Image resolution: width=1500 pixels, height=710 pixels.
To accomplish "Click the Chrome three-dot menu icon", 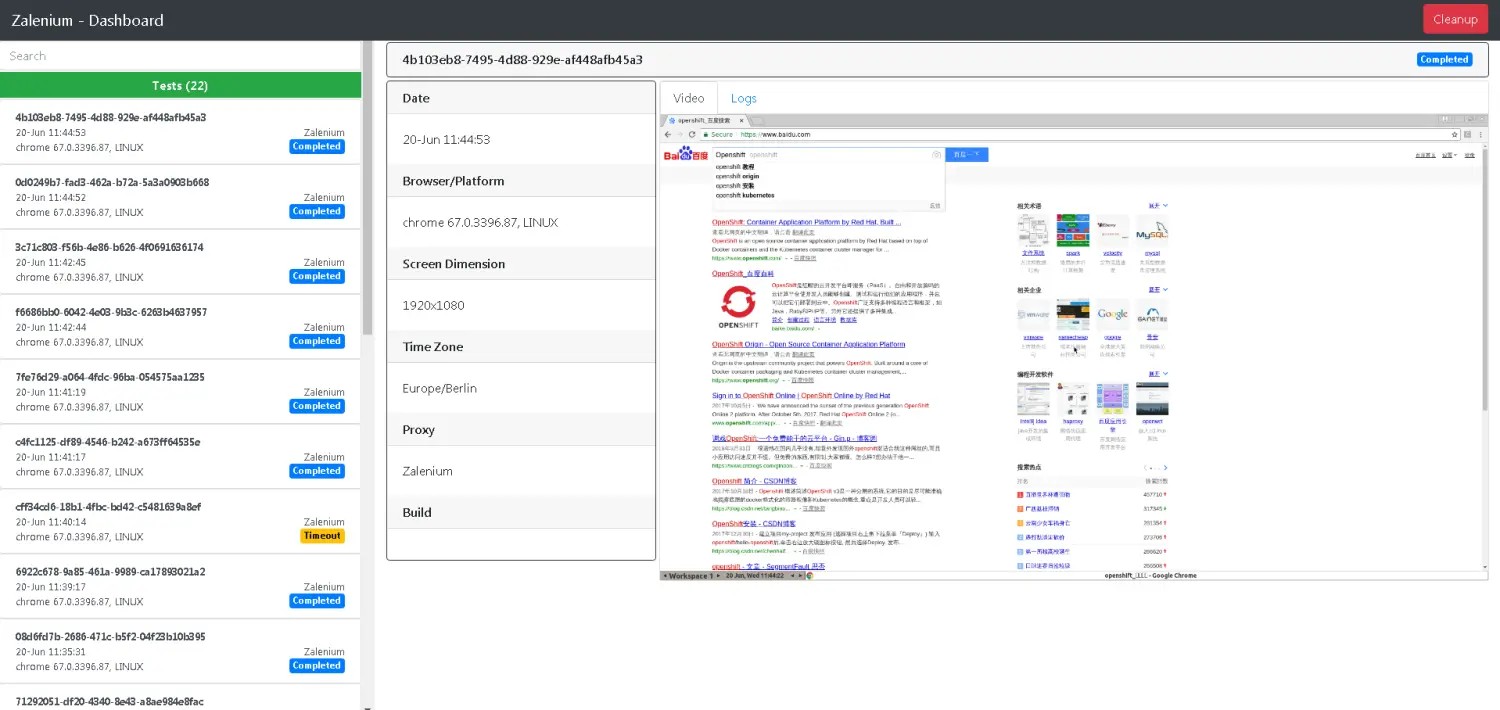I will tap(1480, 134).
